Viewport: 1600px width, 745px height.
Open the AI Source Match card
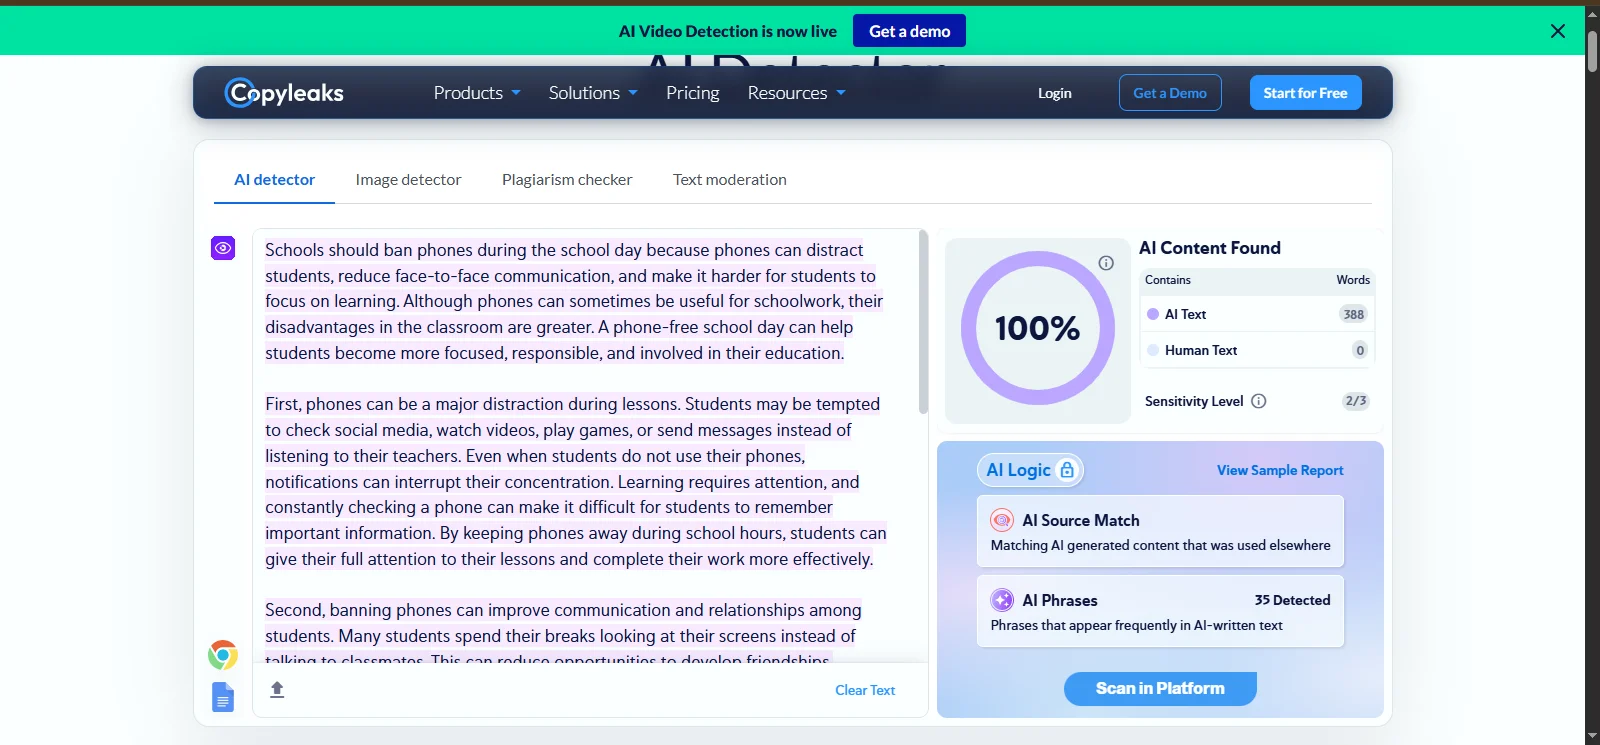coord(1160,531)
